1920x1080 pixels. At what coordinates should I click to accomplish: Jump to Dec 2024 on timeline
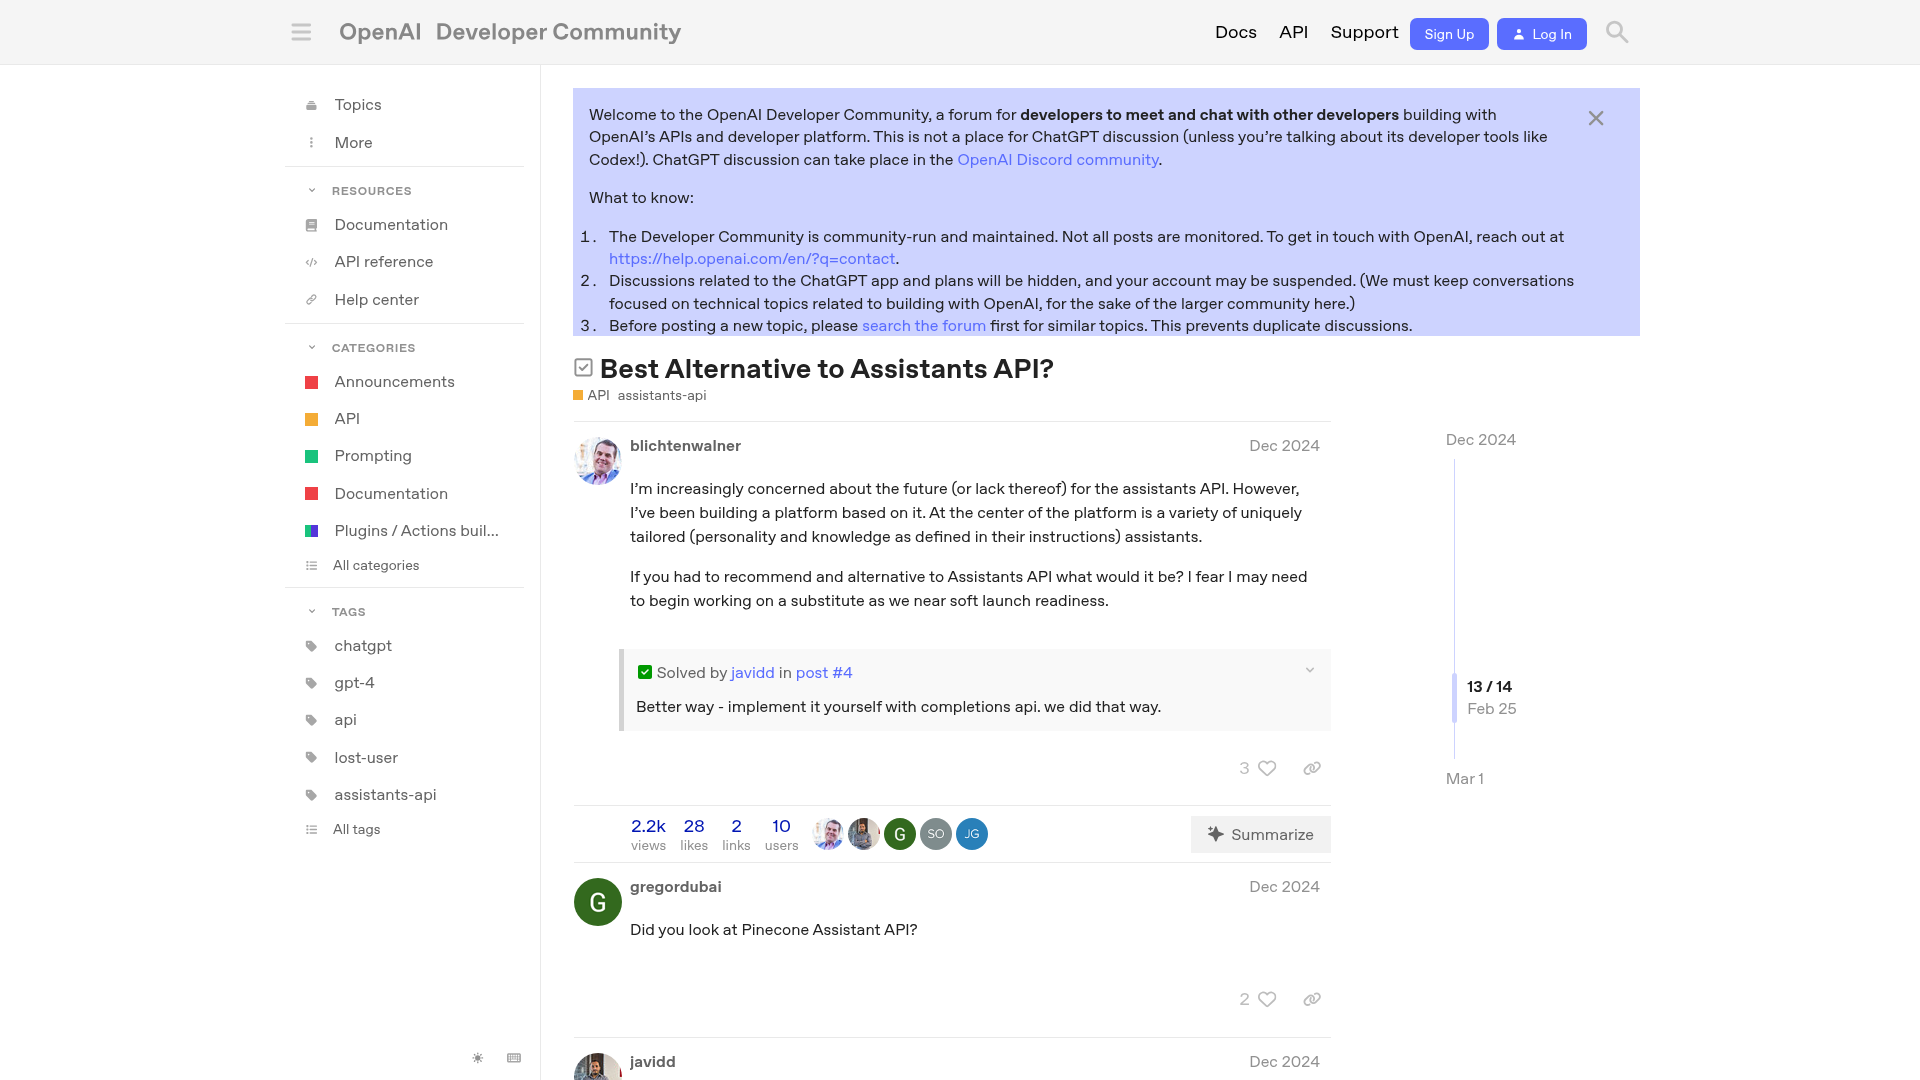click(x=1481, y=440)
